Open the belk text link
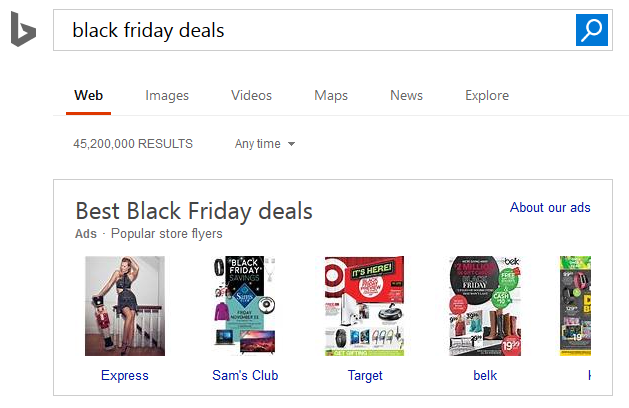629x408 pixels. (485, 376)
